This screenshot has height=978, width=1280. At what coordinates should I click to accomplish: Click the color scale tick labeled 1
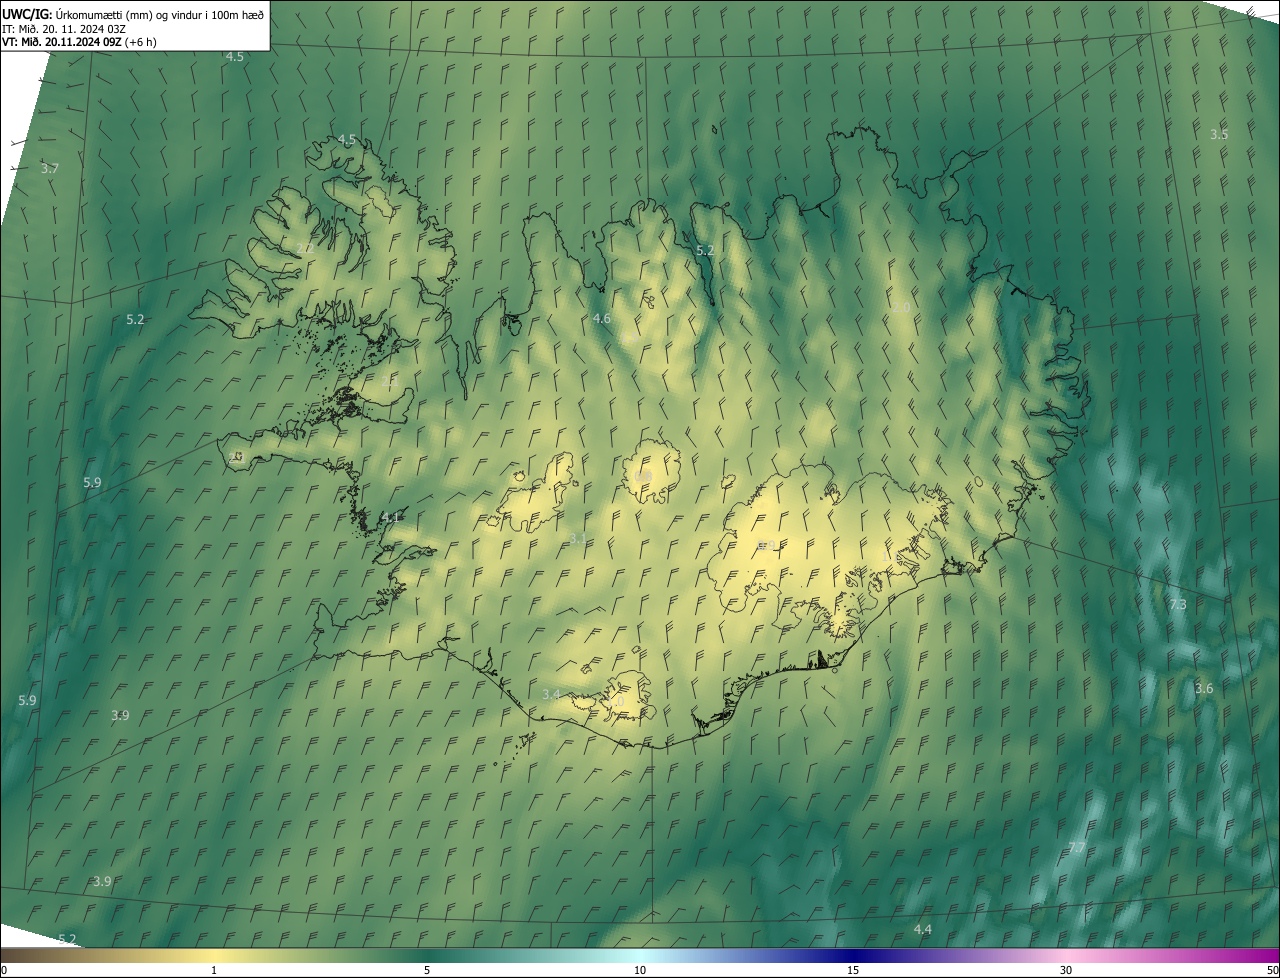coord(214,971)
